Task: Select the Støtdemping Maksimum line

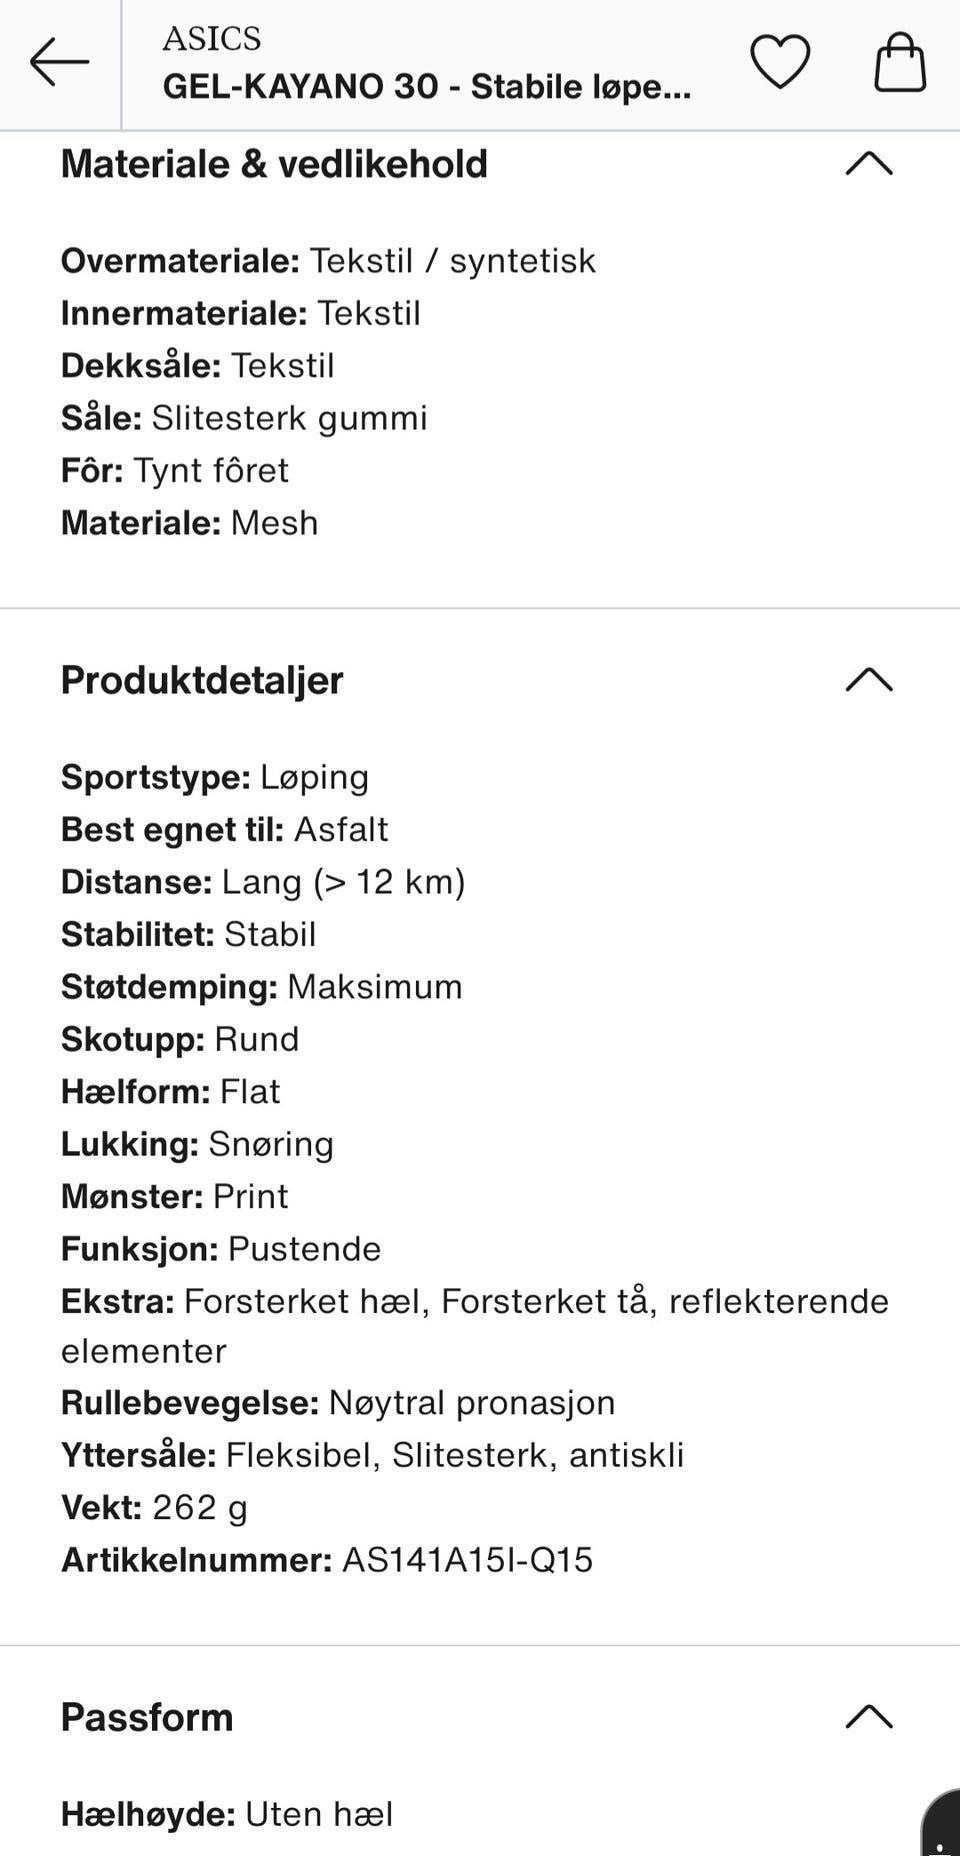Action: click(262, 987)
